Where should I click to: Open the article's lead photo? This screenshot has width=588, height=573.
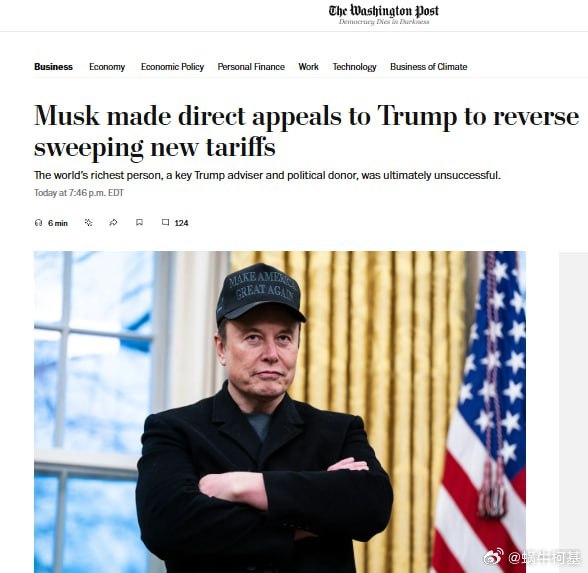click(280, 412)
